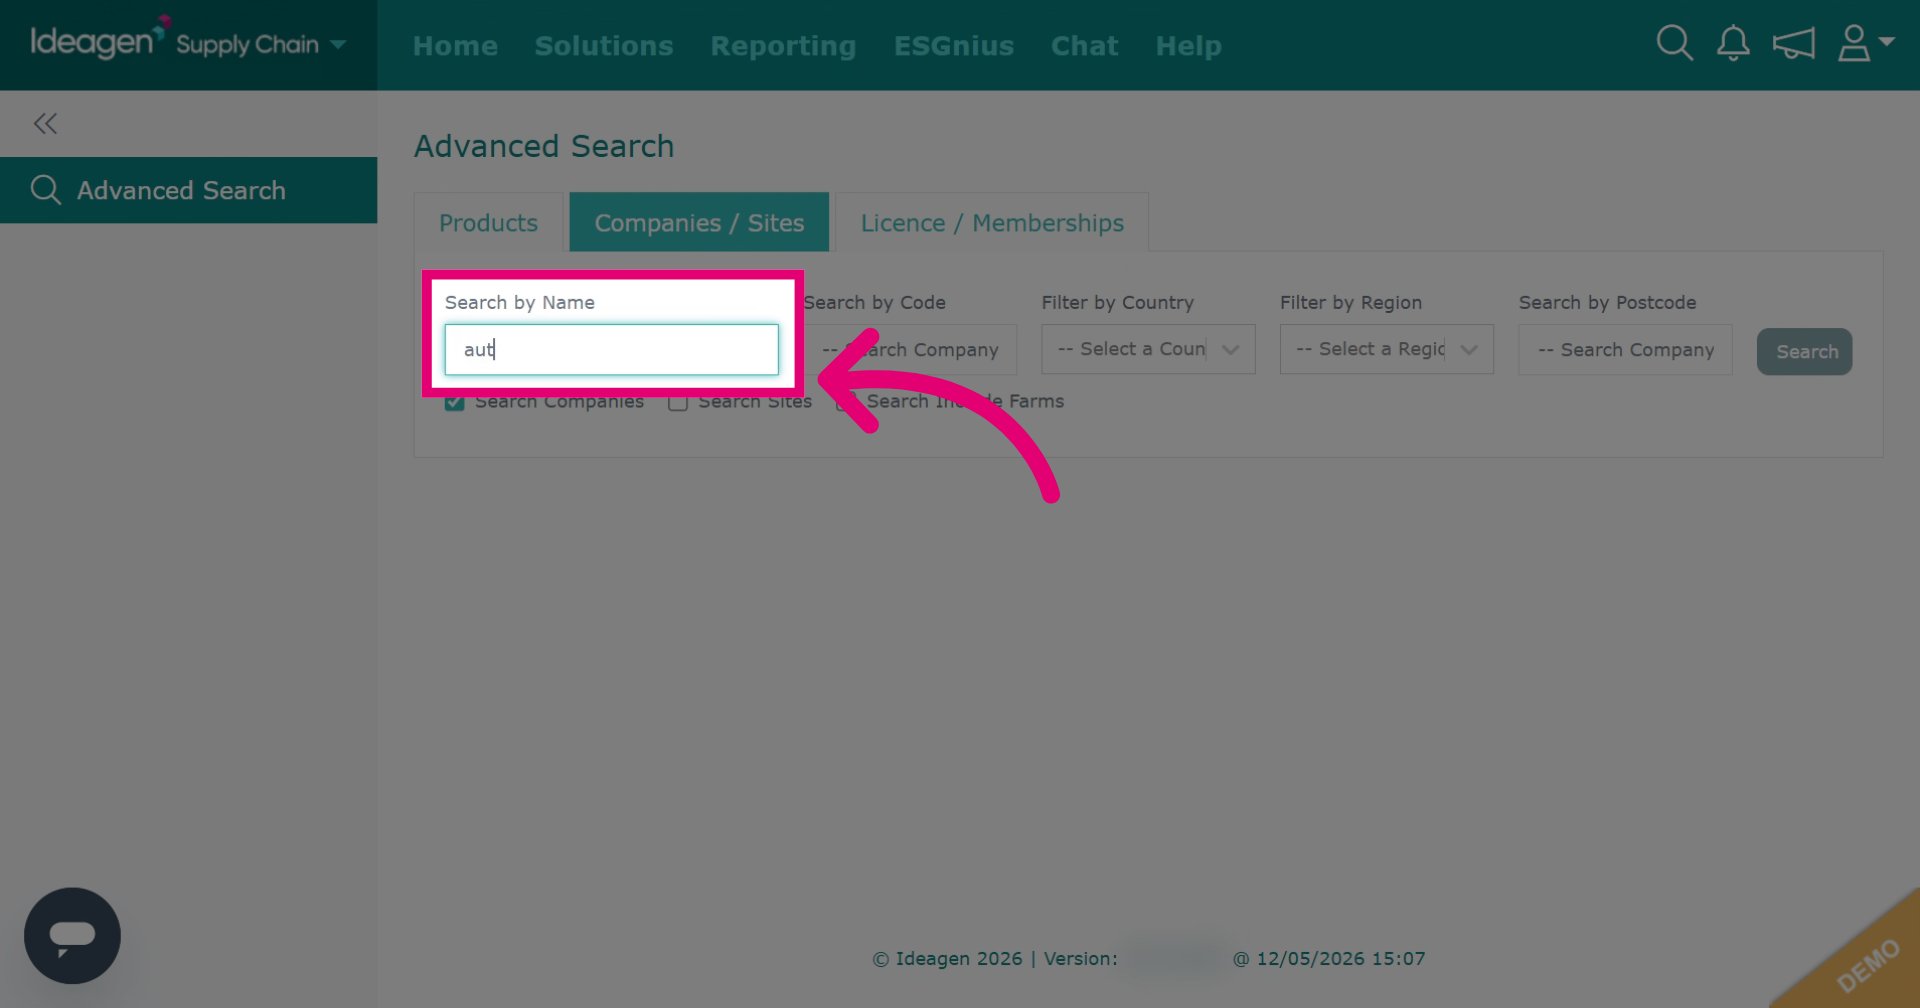Open Chat from the top navigation
The height and width of the screenshot is (1008, 1920).
click(x=1084, y=46)
